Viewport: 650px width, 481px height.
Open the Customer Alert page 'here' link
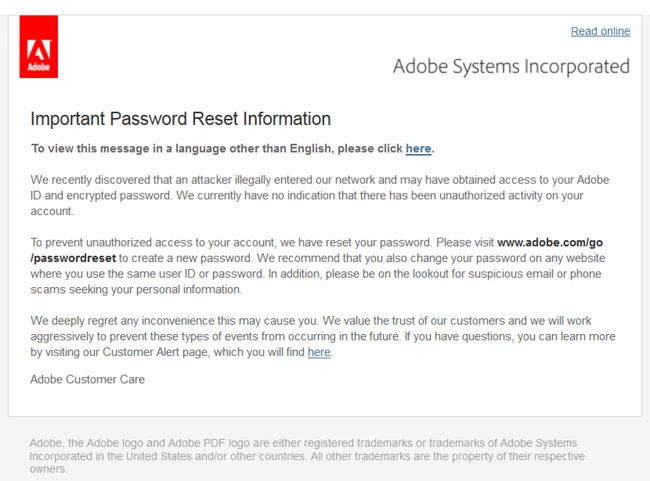[x=319, y=352]
